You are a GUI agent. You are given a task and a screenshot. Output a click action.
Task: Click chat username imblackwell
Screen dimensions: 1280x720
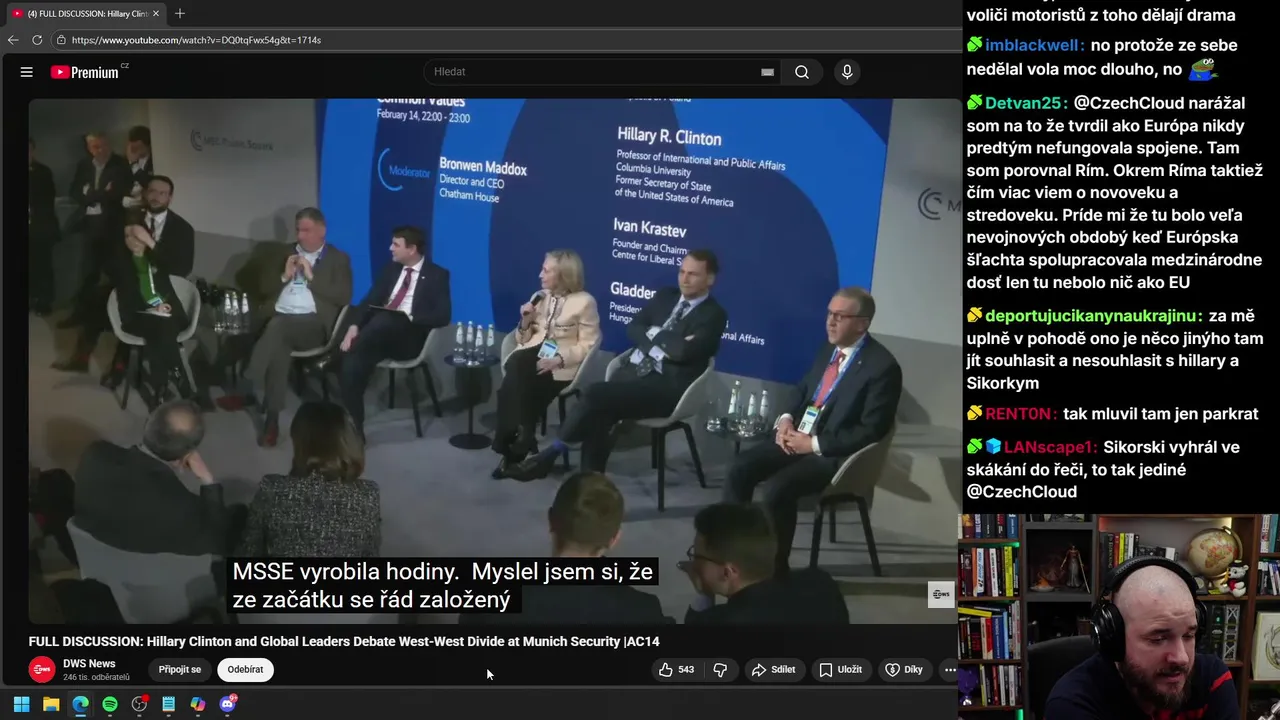(x=1034, y=45)
